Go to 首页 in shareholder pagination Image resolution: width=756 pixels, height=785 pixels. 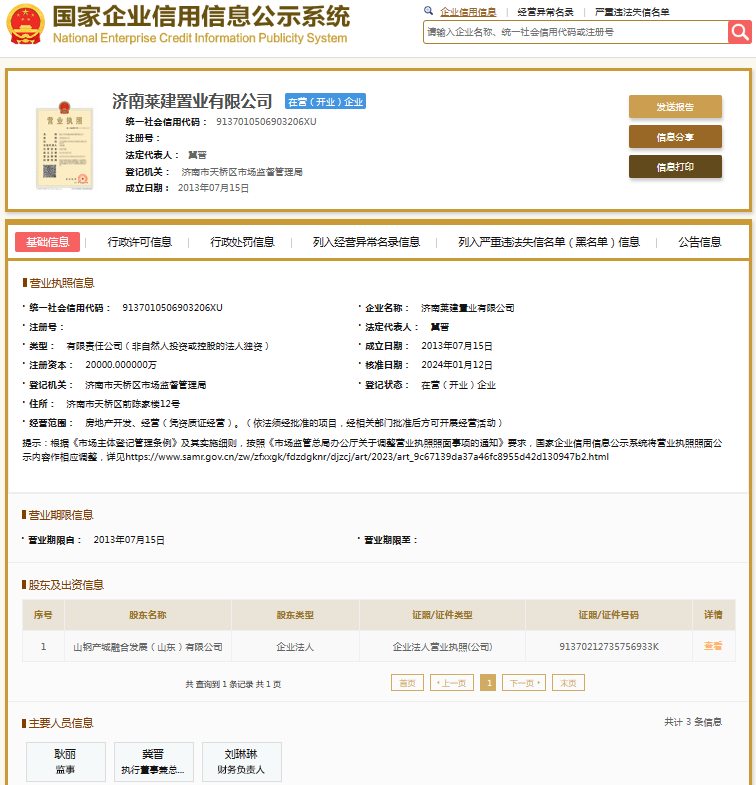click(407, 683)
